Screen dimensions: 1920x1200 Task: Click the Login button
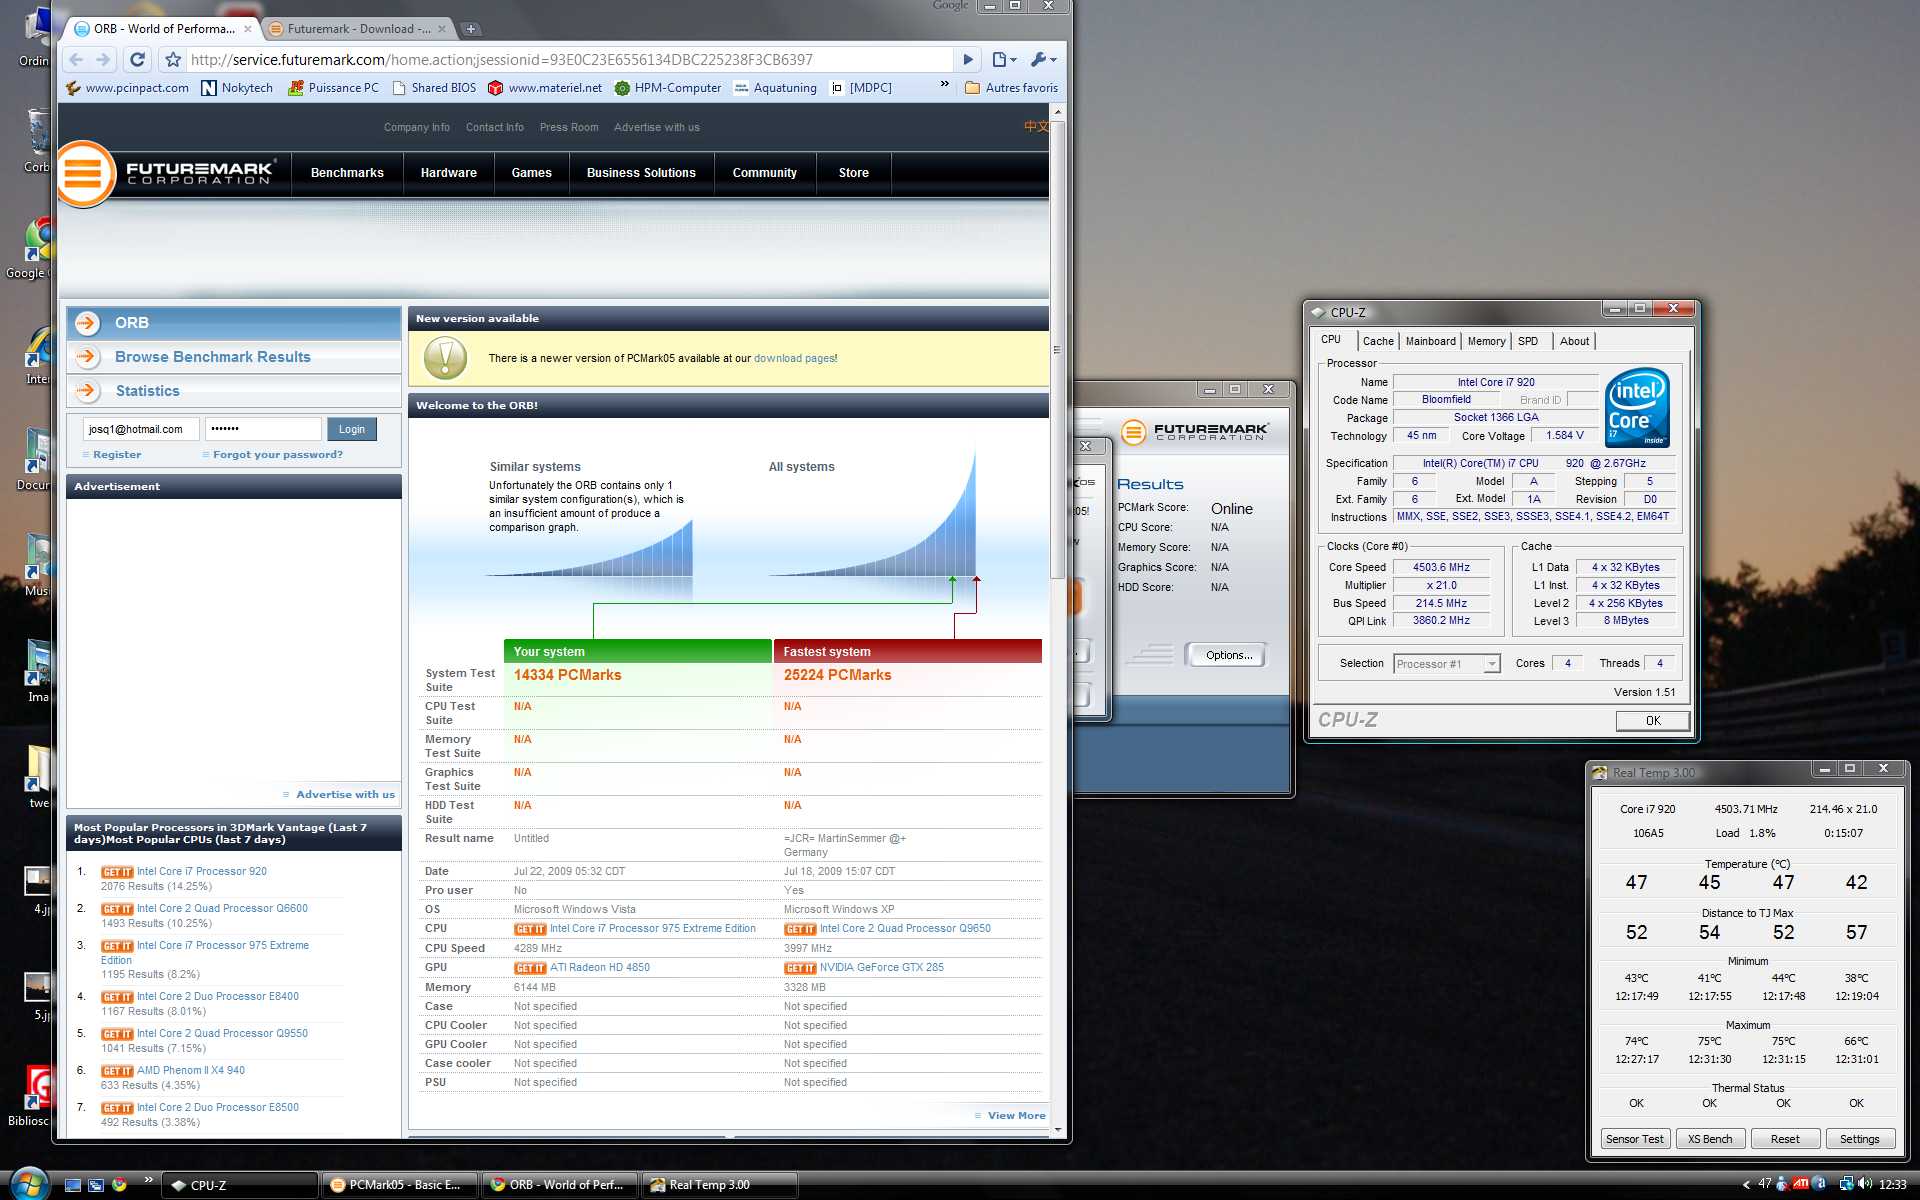pyautogui.click(x=352, y=429)
